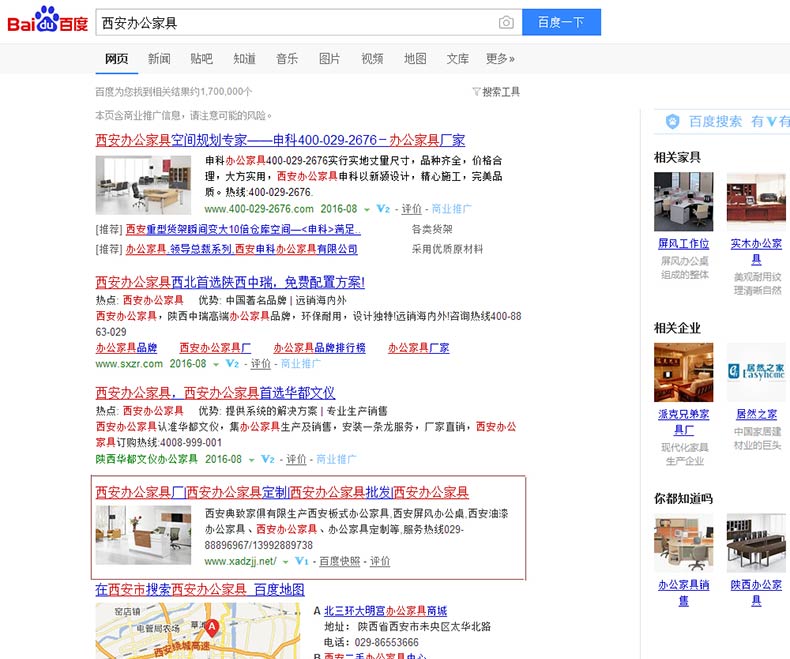Viewport: 790px width, 659px height.
Task: Open the 居然之家 link
Action: coord(756,414)
